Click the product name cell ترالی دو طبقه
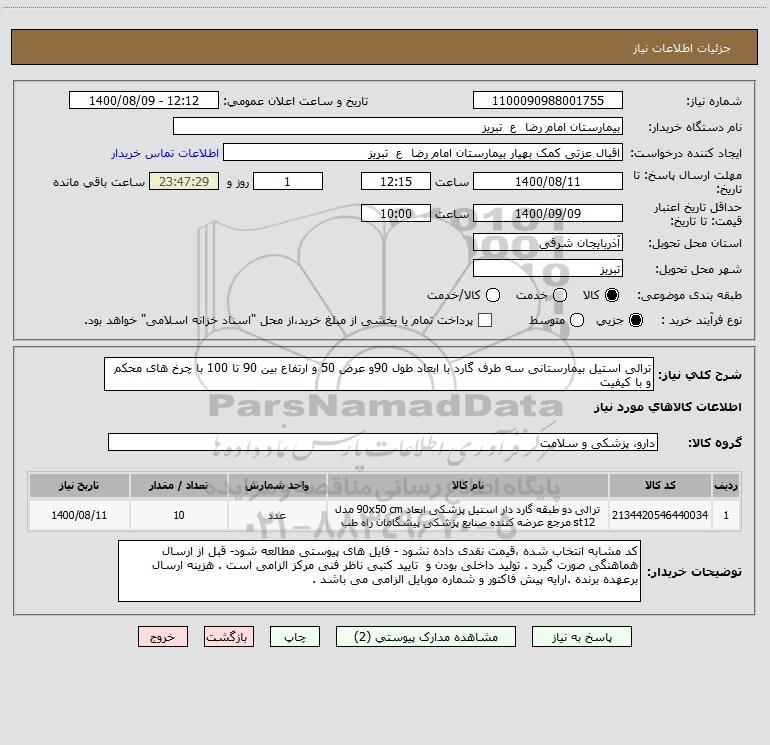The width and height of the screenshot is (770, 745). (x=468, y=515)
